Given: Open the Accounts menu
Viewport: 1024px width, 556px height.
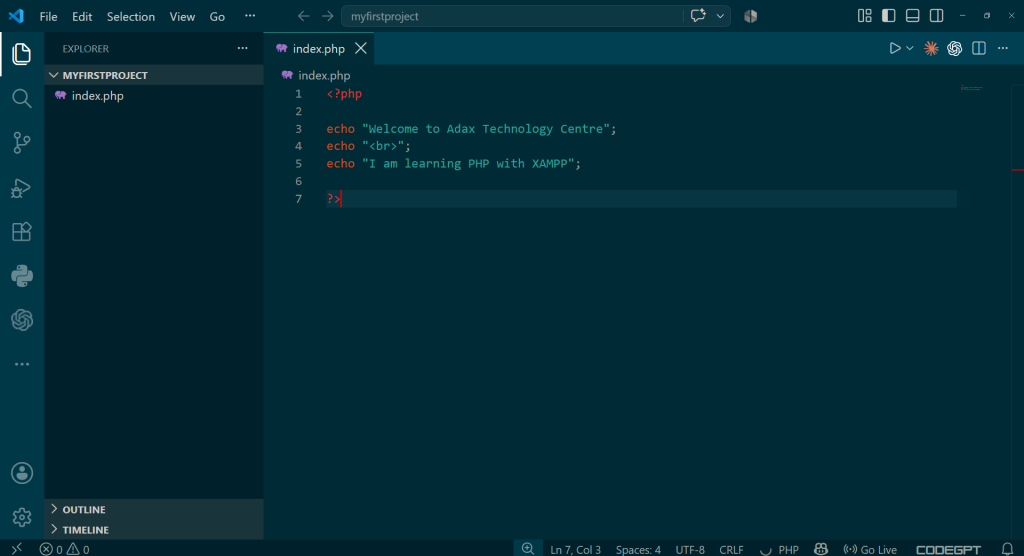Looking at the screenshot, I should click(x=22, y=473).
